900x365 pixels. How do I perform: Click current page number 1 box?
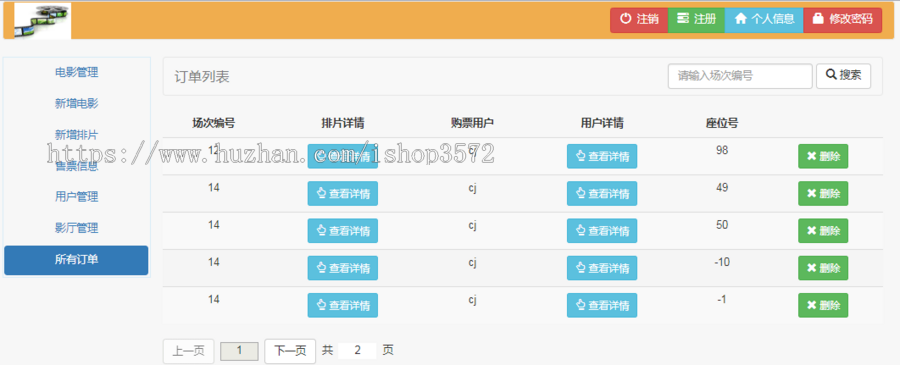(239, 351)
